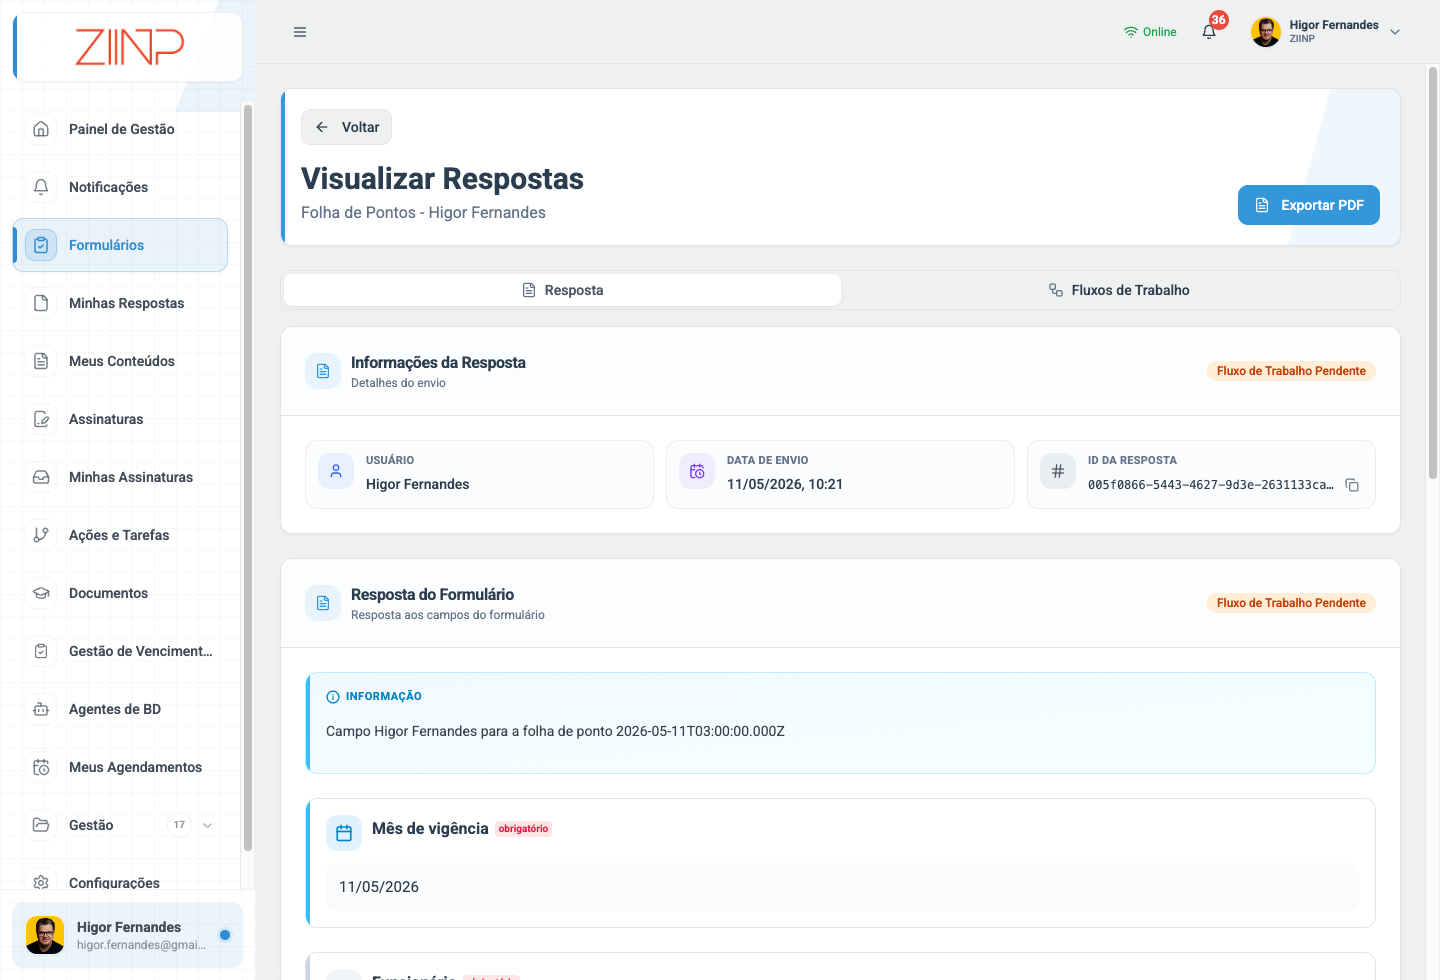Screen dimensions: 1440x980
Task: Click the Agentes de BD robot icon
Action: pyautogui.click(x=41, y=709)
